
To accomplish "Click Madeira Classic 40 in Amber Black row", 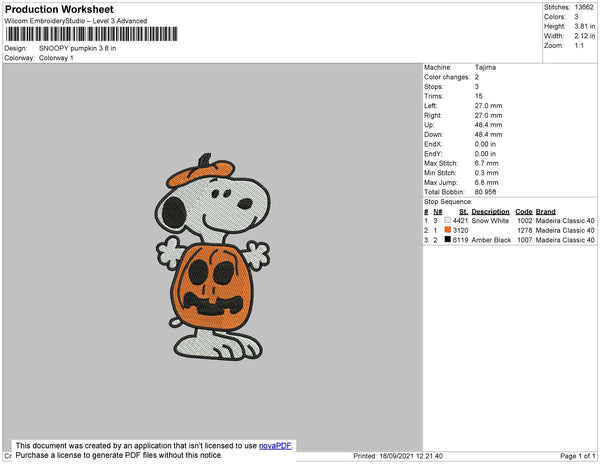I will (565, 240).
